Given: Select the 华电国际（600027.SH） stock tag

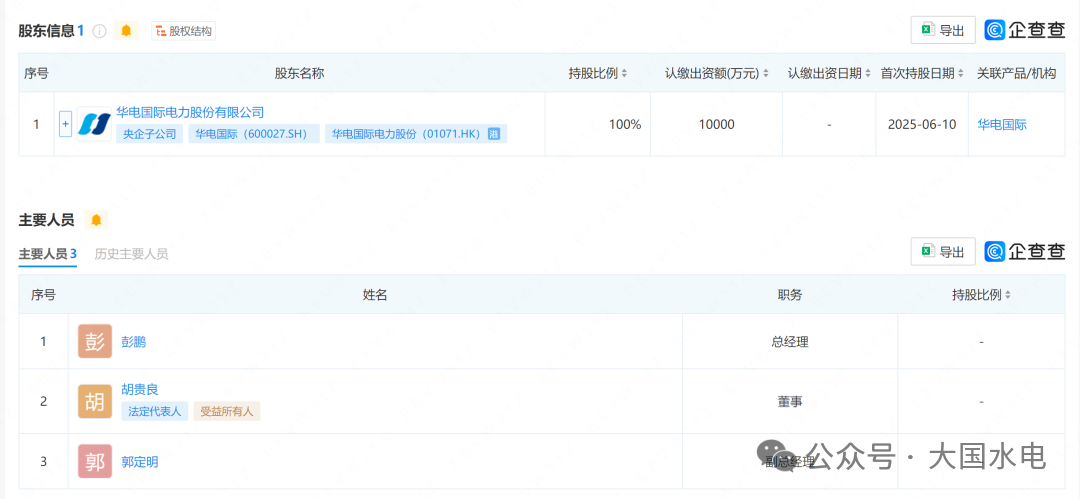Looking at the screenshot, I should (253, 134).
